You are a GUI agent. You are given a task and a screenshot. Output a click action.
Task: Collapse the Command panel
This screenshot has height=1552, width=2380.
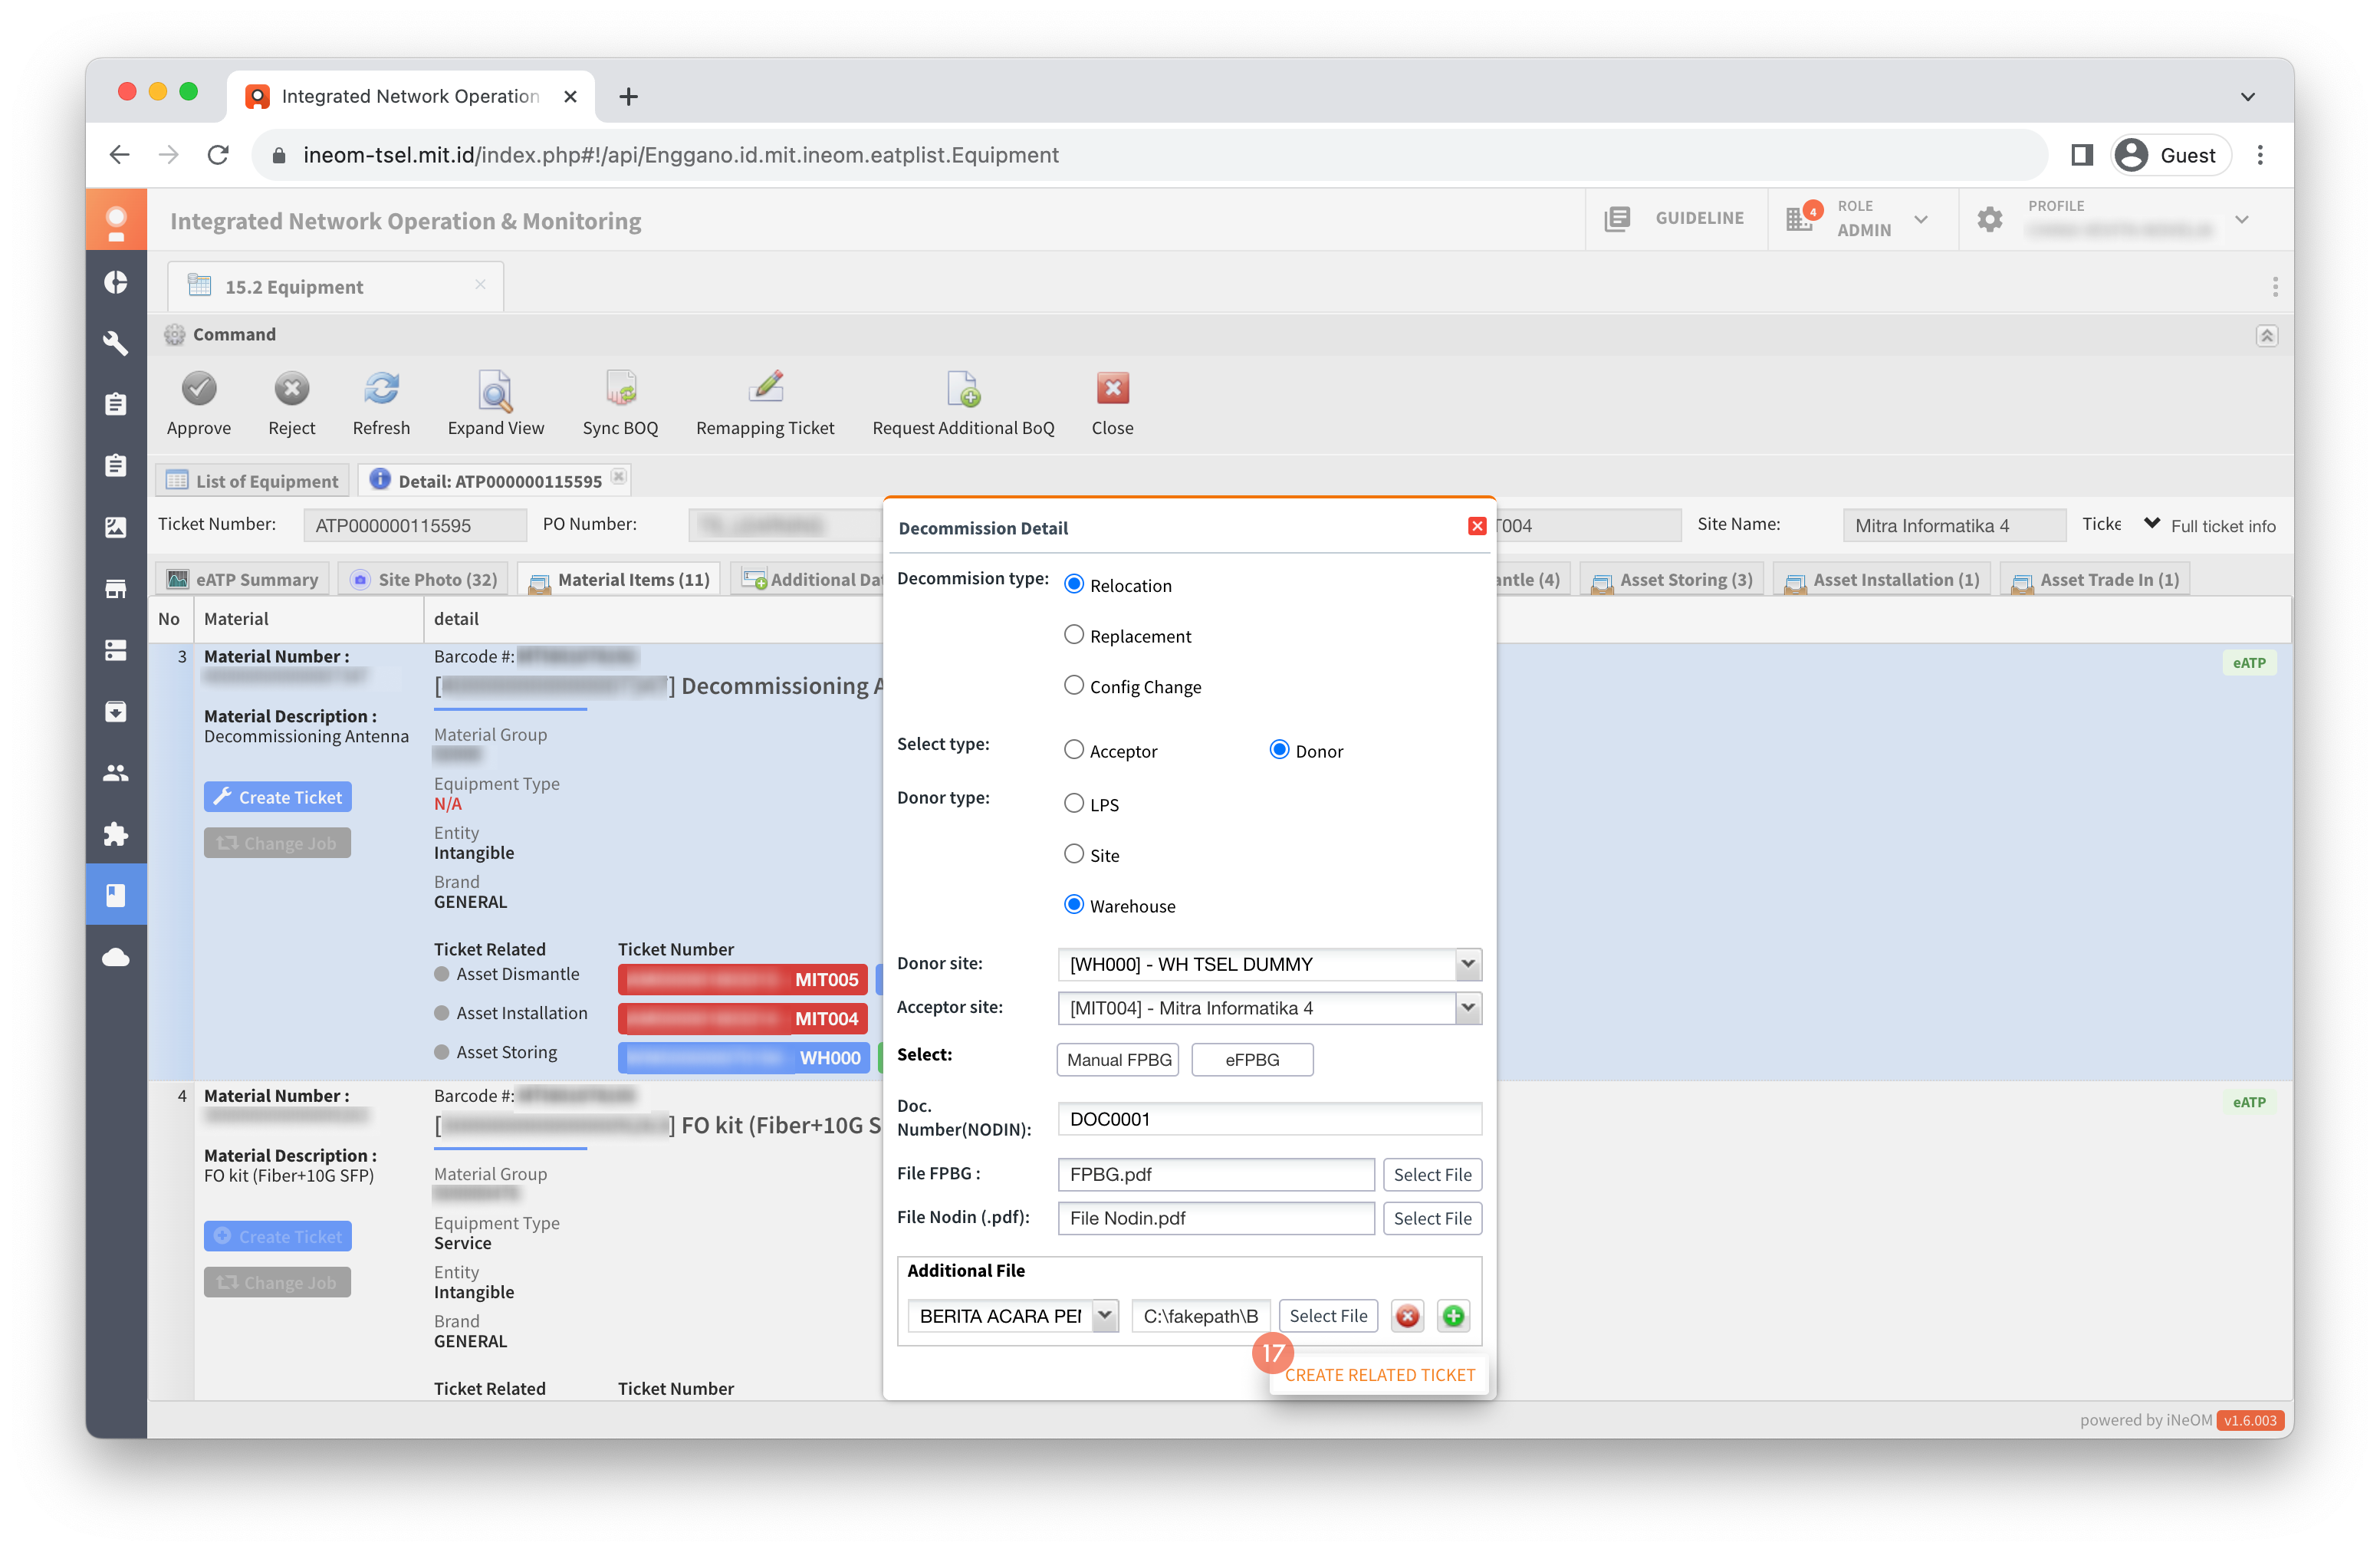[2266, 335]
